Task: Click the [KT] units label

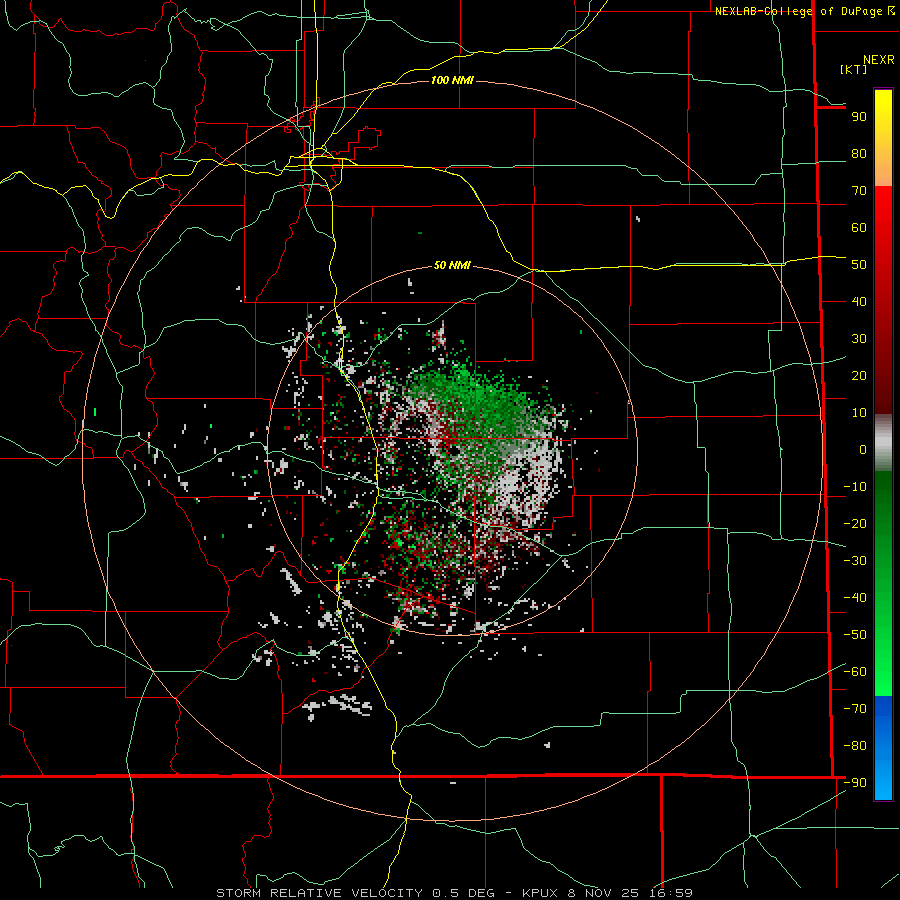Action: 854,69
